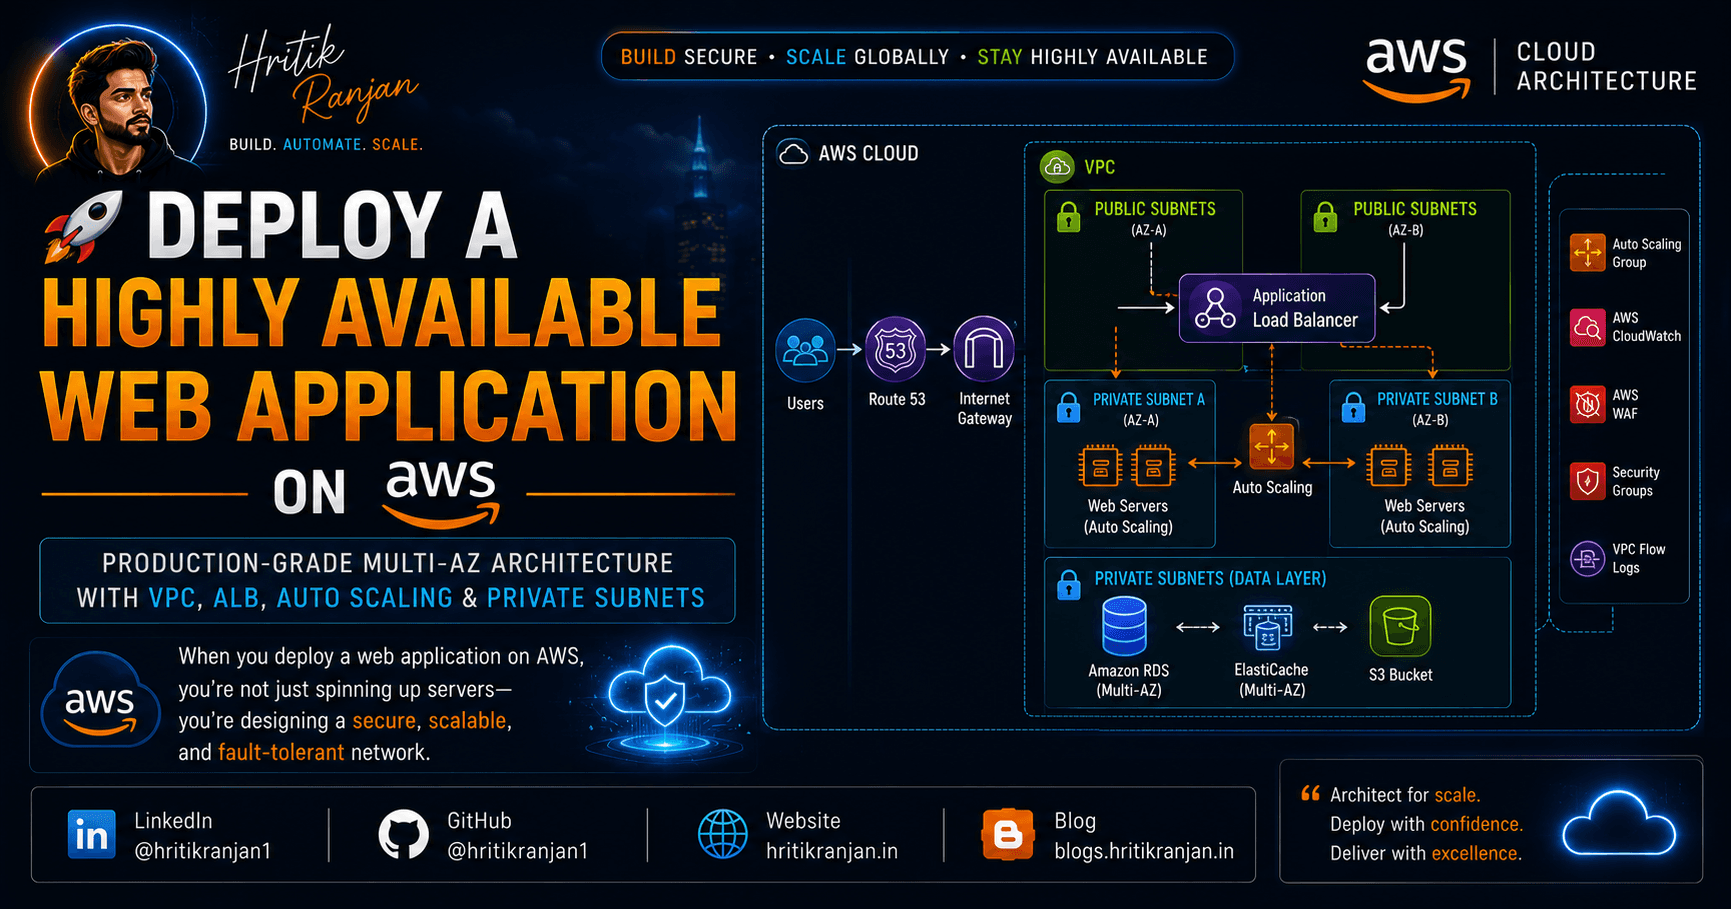The width and height of the screenshot is (1731, 909).
Task: Click the lock icon for Public Subnets AZ-B
Action: click(1326, 216)
